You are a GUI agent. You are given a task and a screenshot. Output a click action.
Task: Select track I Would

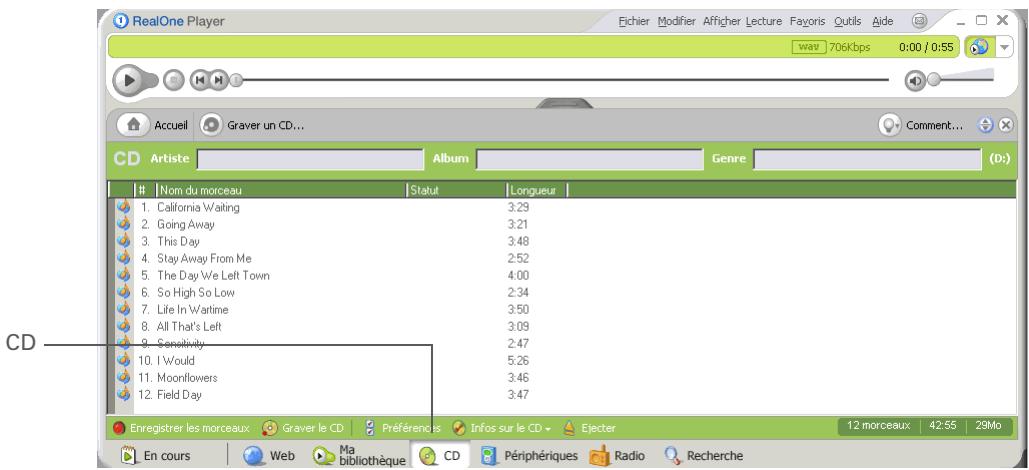coord(176,361)
